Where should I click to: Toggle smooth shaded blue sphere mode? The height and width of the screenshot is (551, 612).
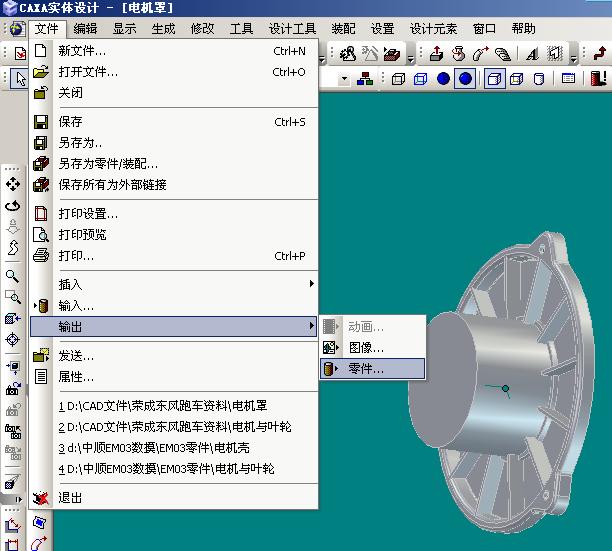443,79
